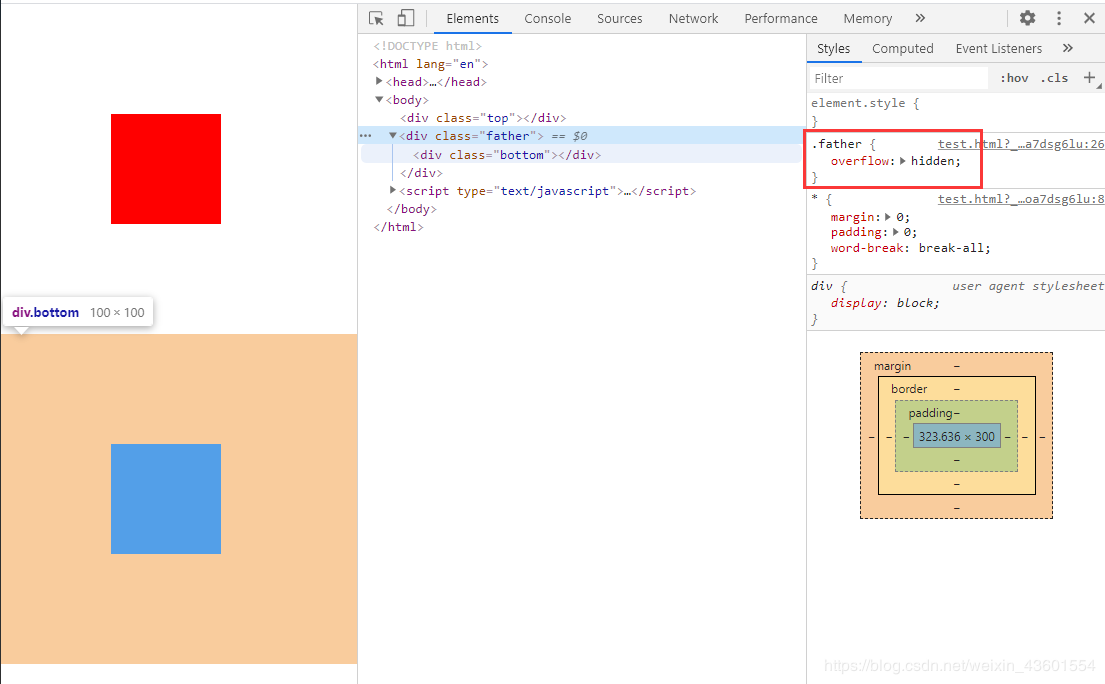
Task: Click the box model padding label
Action: coord(930,413)
